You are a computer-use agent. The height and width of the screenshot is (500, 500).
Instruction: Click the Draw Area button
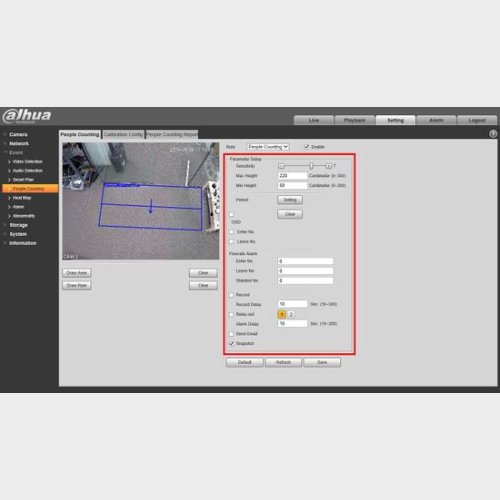click(77, 273)
